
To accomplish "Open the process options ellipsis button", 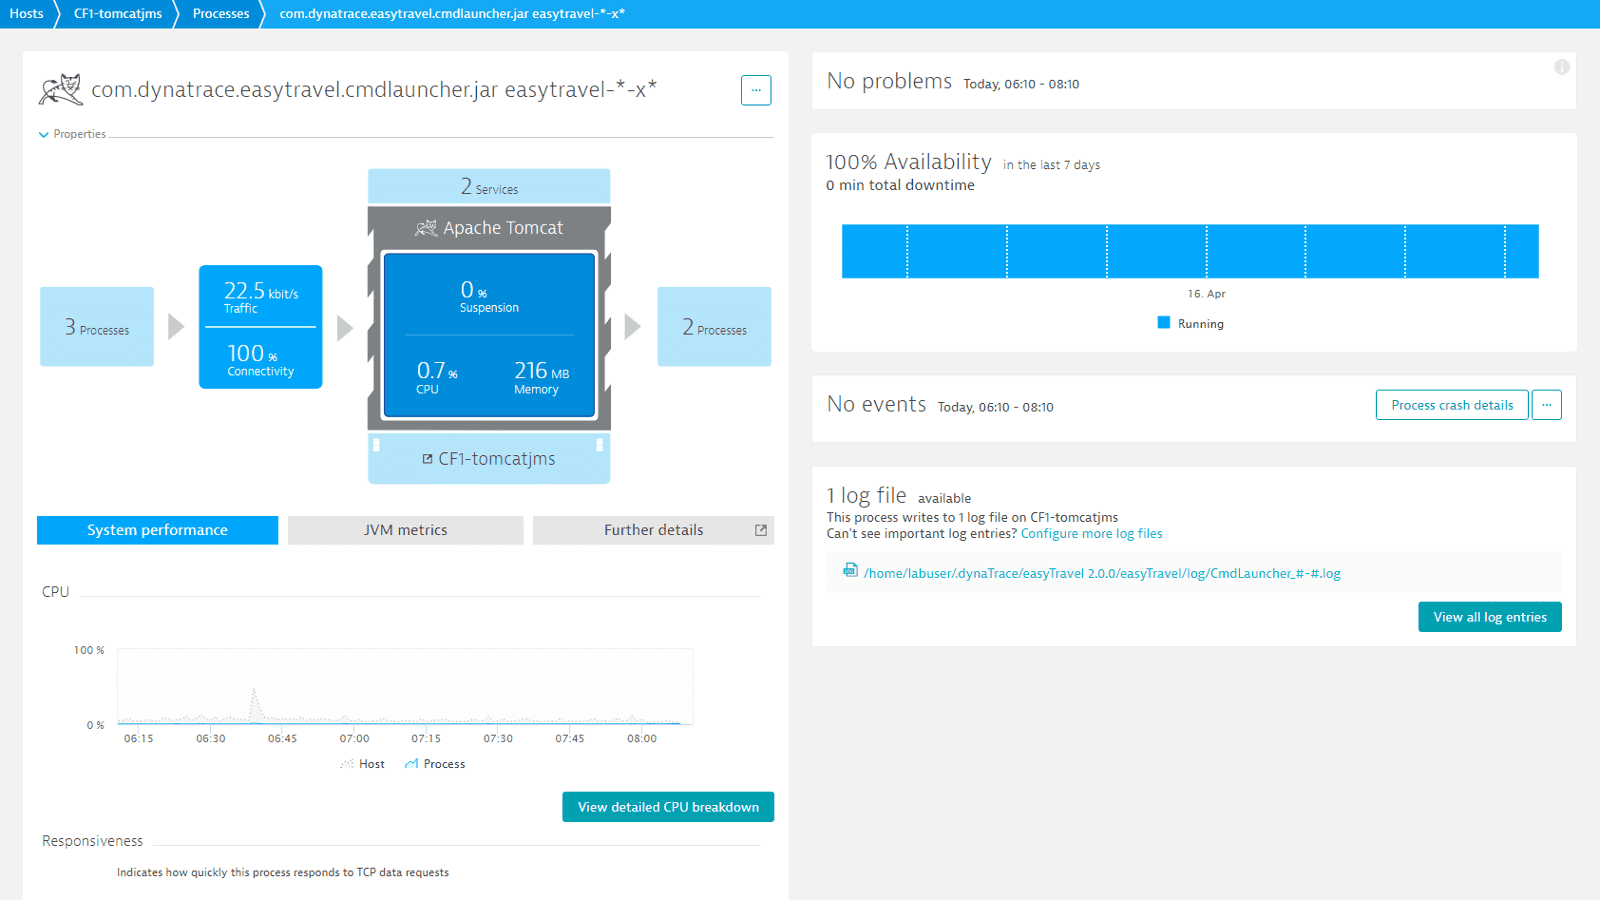I will [x=756, y=90].
